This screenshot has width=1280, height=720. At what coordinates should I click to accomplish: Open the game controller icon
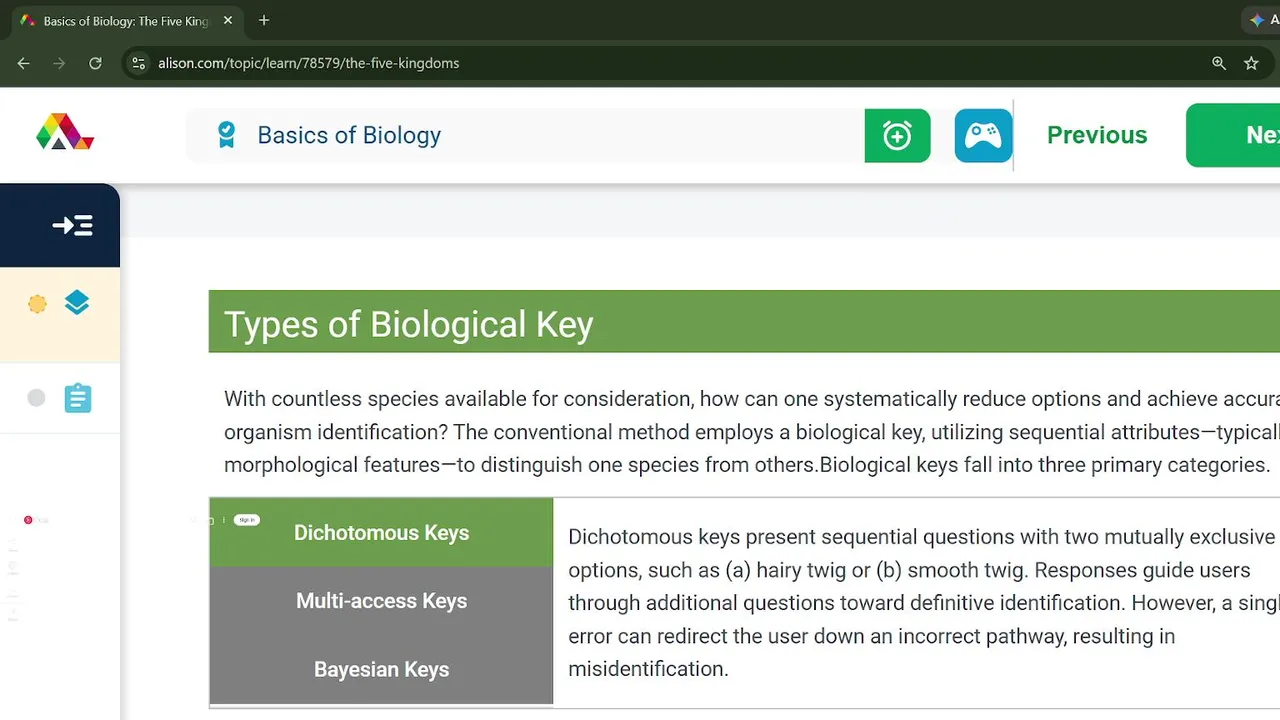983,136
